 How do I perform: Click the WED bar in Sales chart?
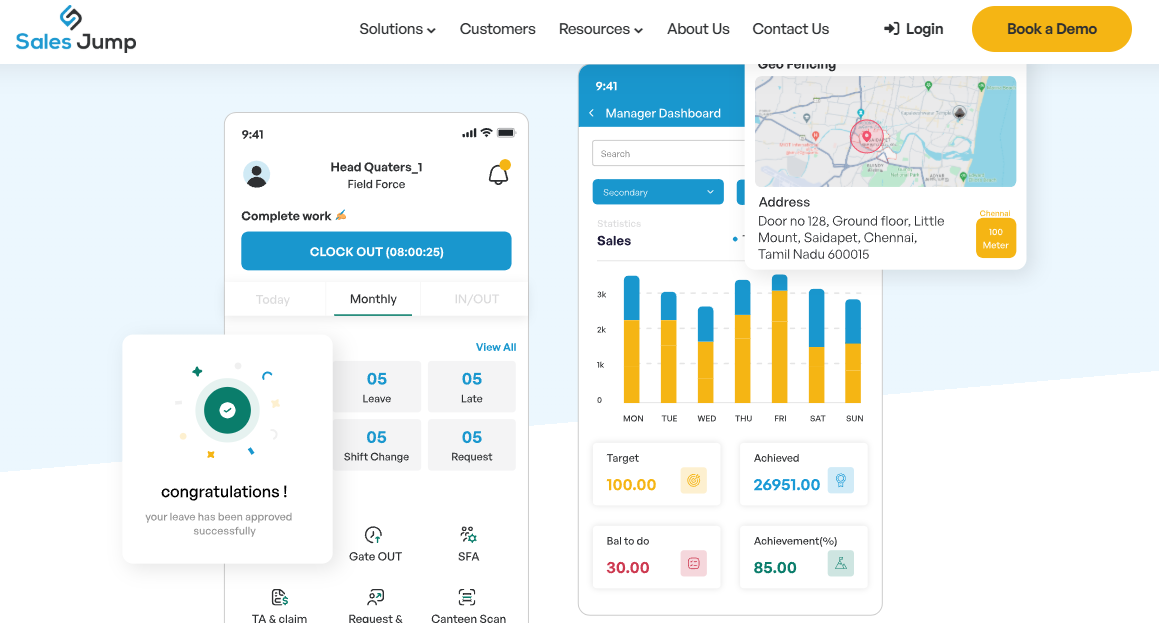point(705,355)
